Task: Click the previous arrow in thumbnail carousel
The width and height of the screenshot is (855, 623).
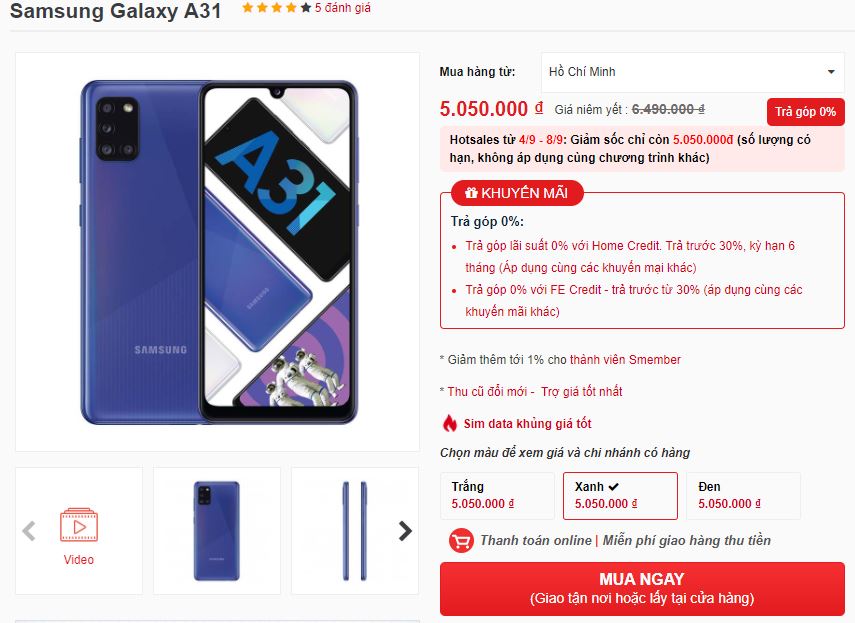Action: [29, 530]
